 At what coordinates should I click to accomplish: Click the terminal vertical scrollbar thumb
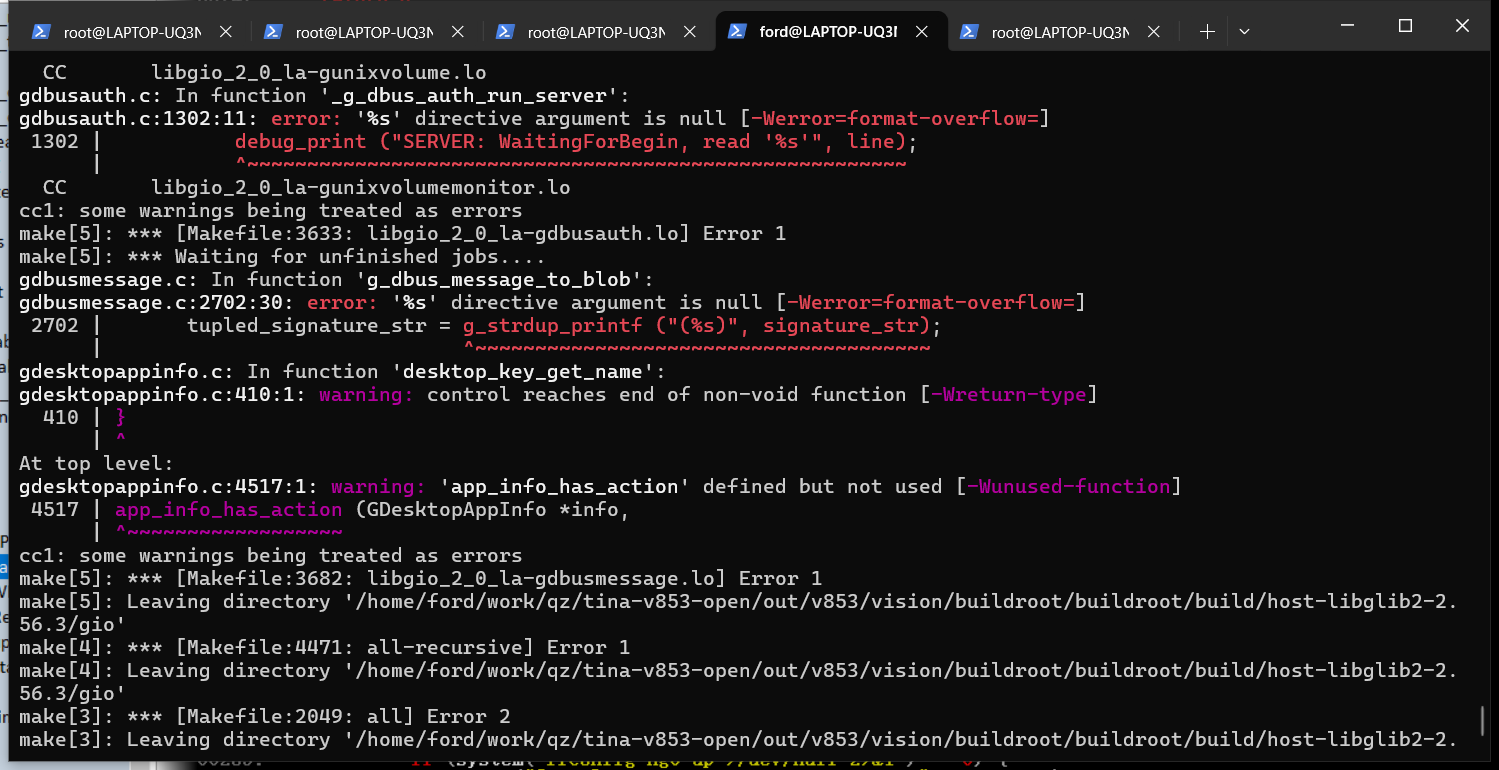coord(1483,720)
